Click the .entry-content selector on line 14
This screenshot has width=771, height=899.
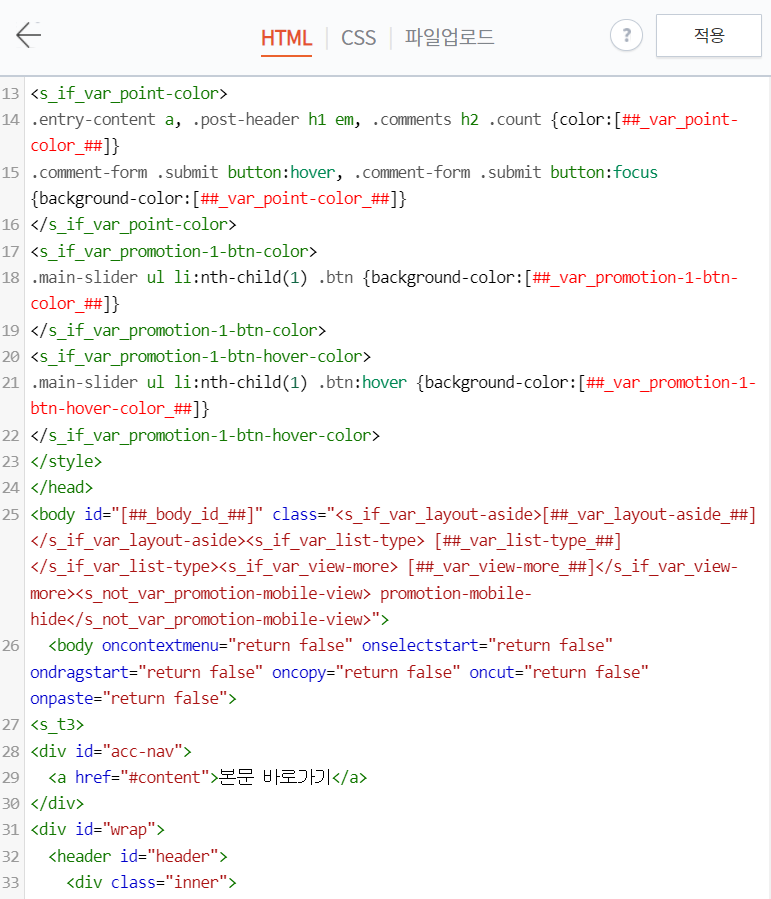(x=93, y=119)
